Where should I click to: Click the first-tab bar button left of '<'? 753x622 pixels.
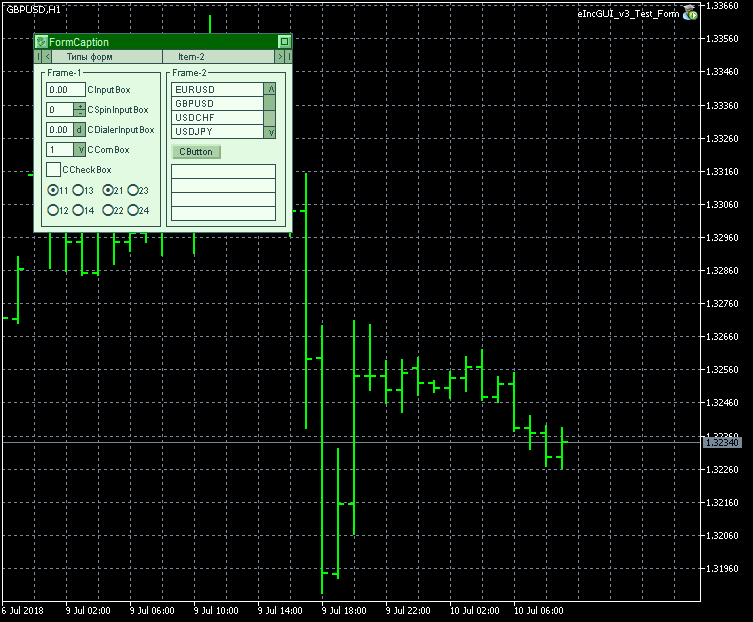39,57
